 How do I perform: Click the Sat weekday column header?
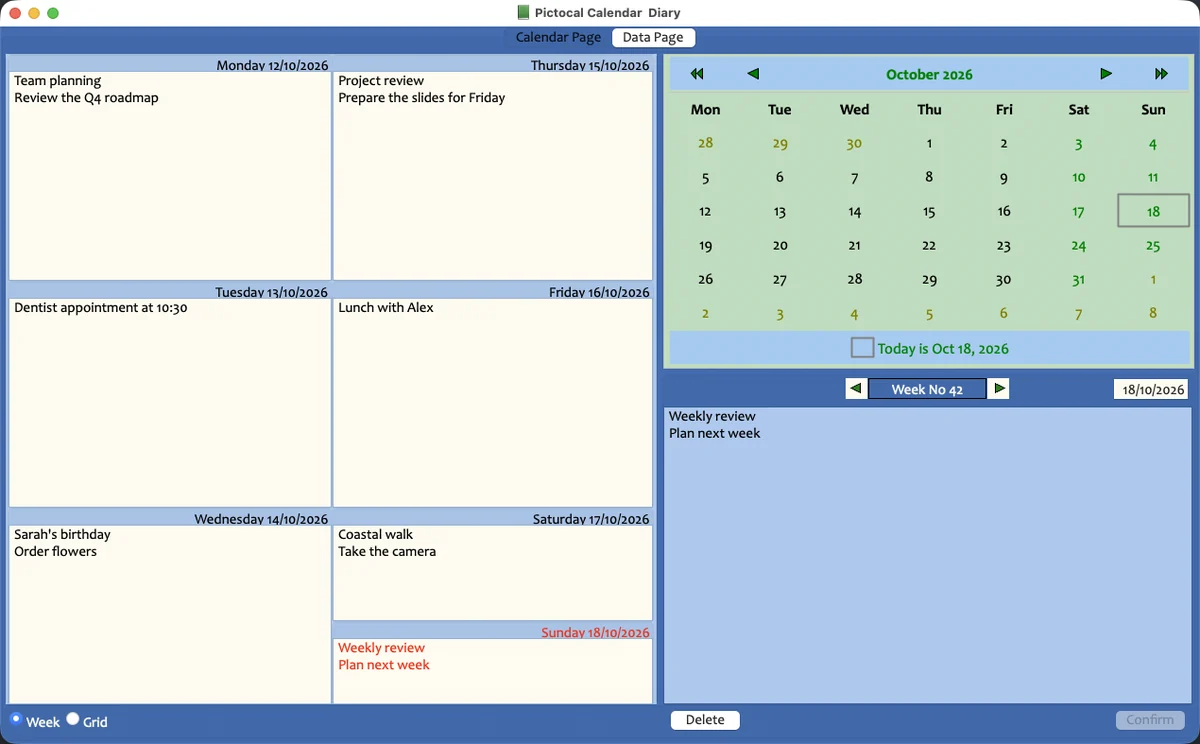pos(1078,109)
